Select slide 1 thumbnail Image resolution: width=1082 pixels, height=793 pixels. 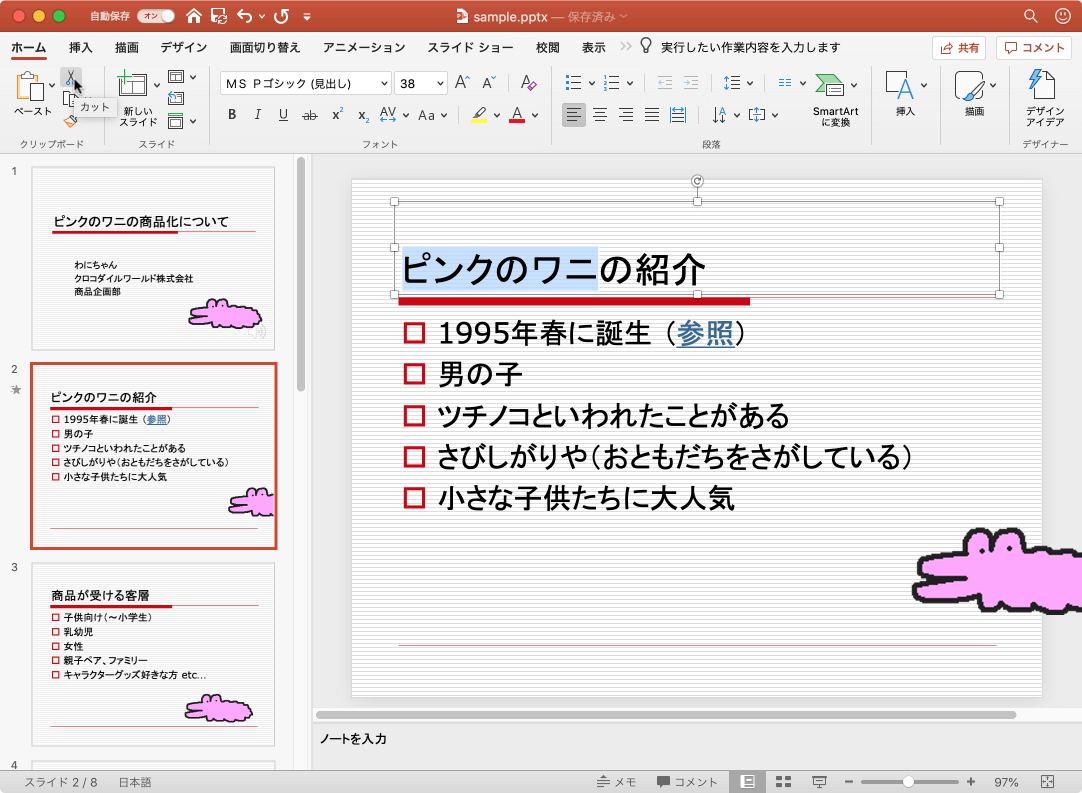(153, 258)
